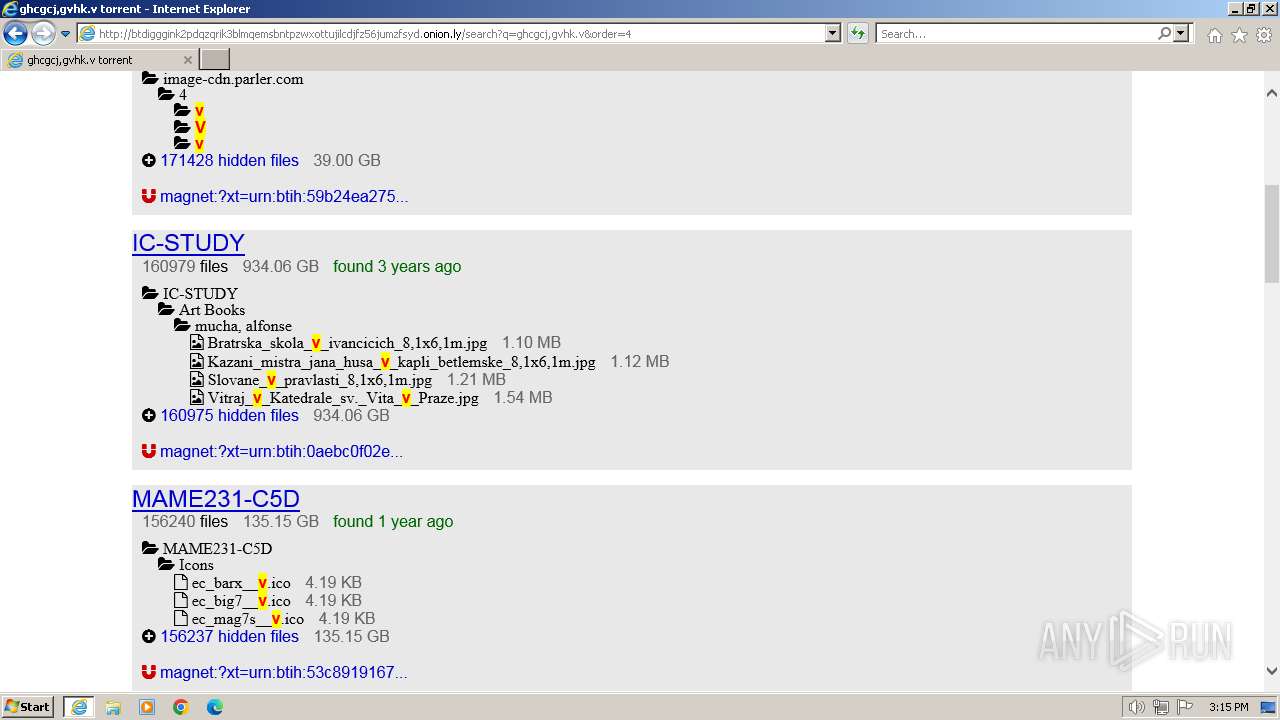Viewport: 1280px width, 720px height.
Task: Launch Microsoft Edge from taskbar
Action: tap(215, 707)
